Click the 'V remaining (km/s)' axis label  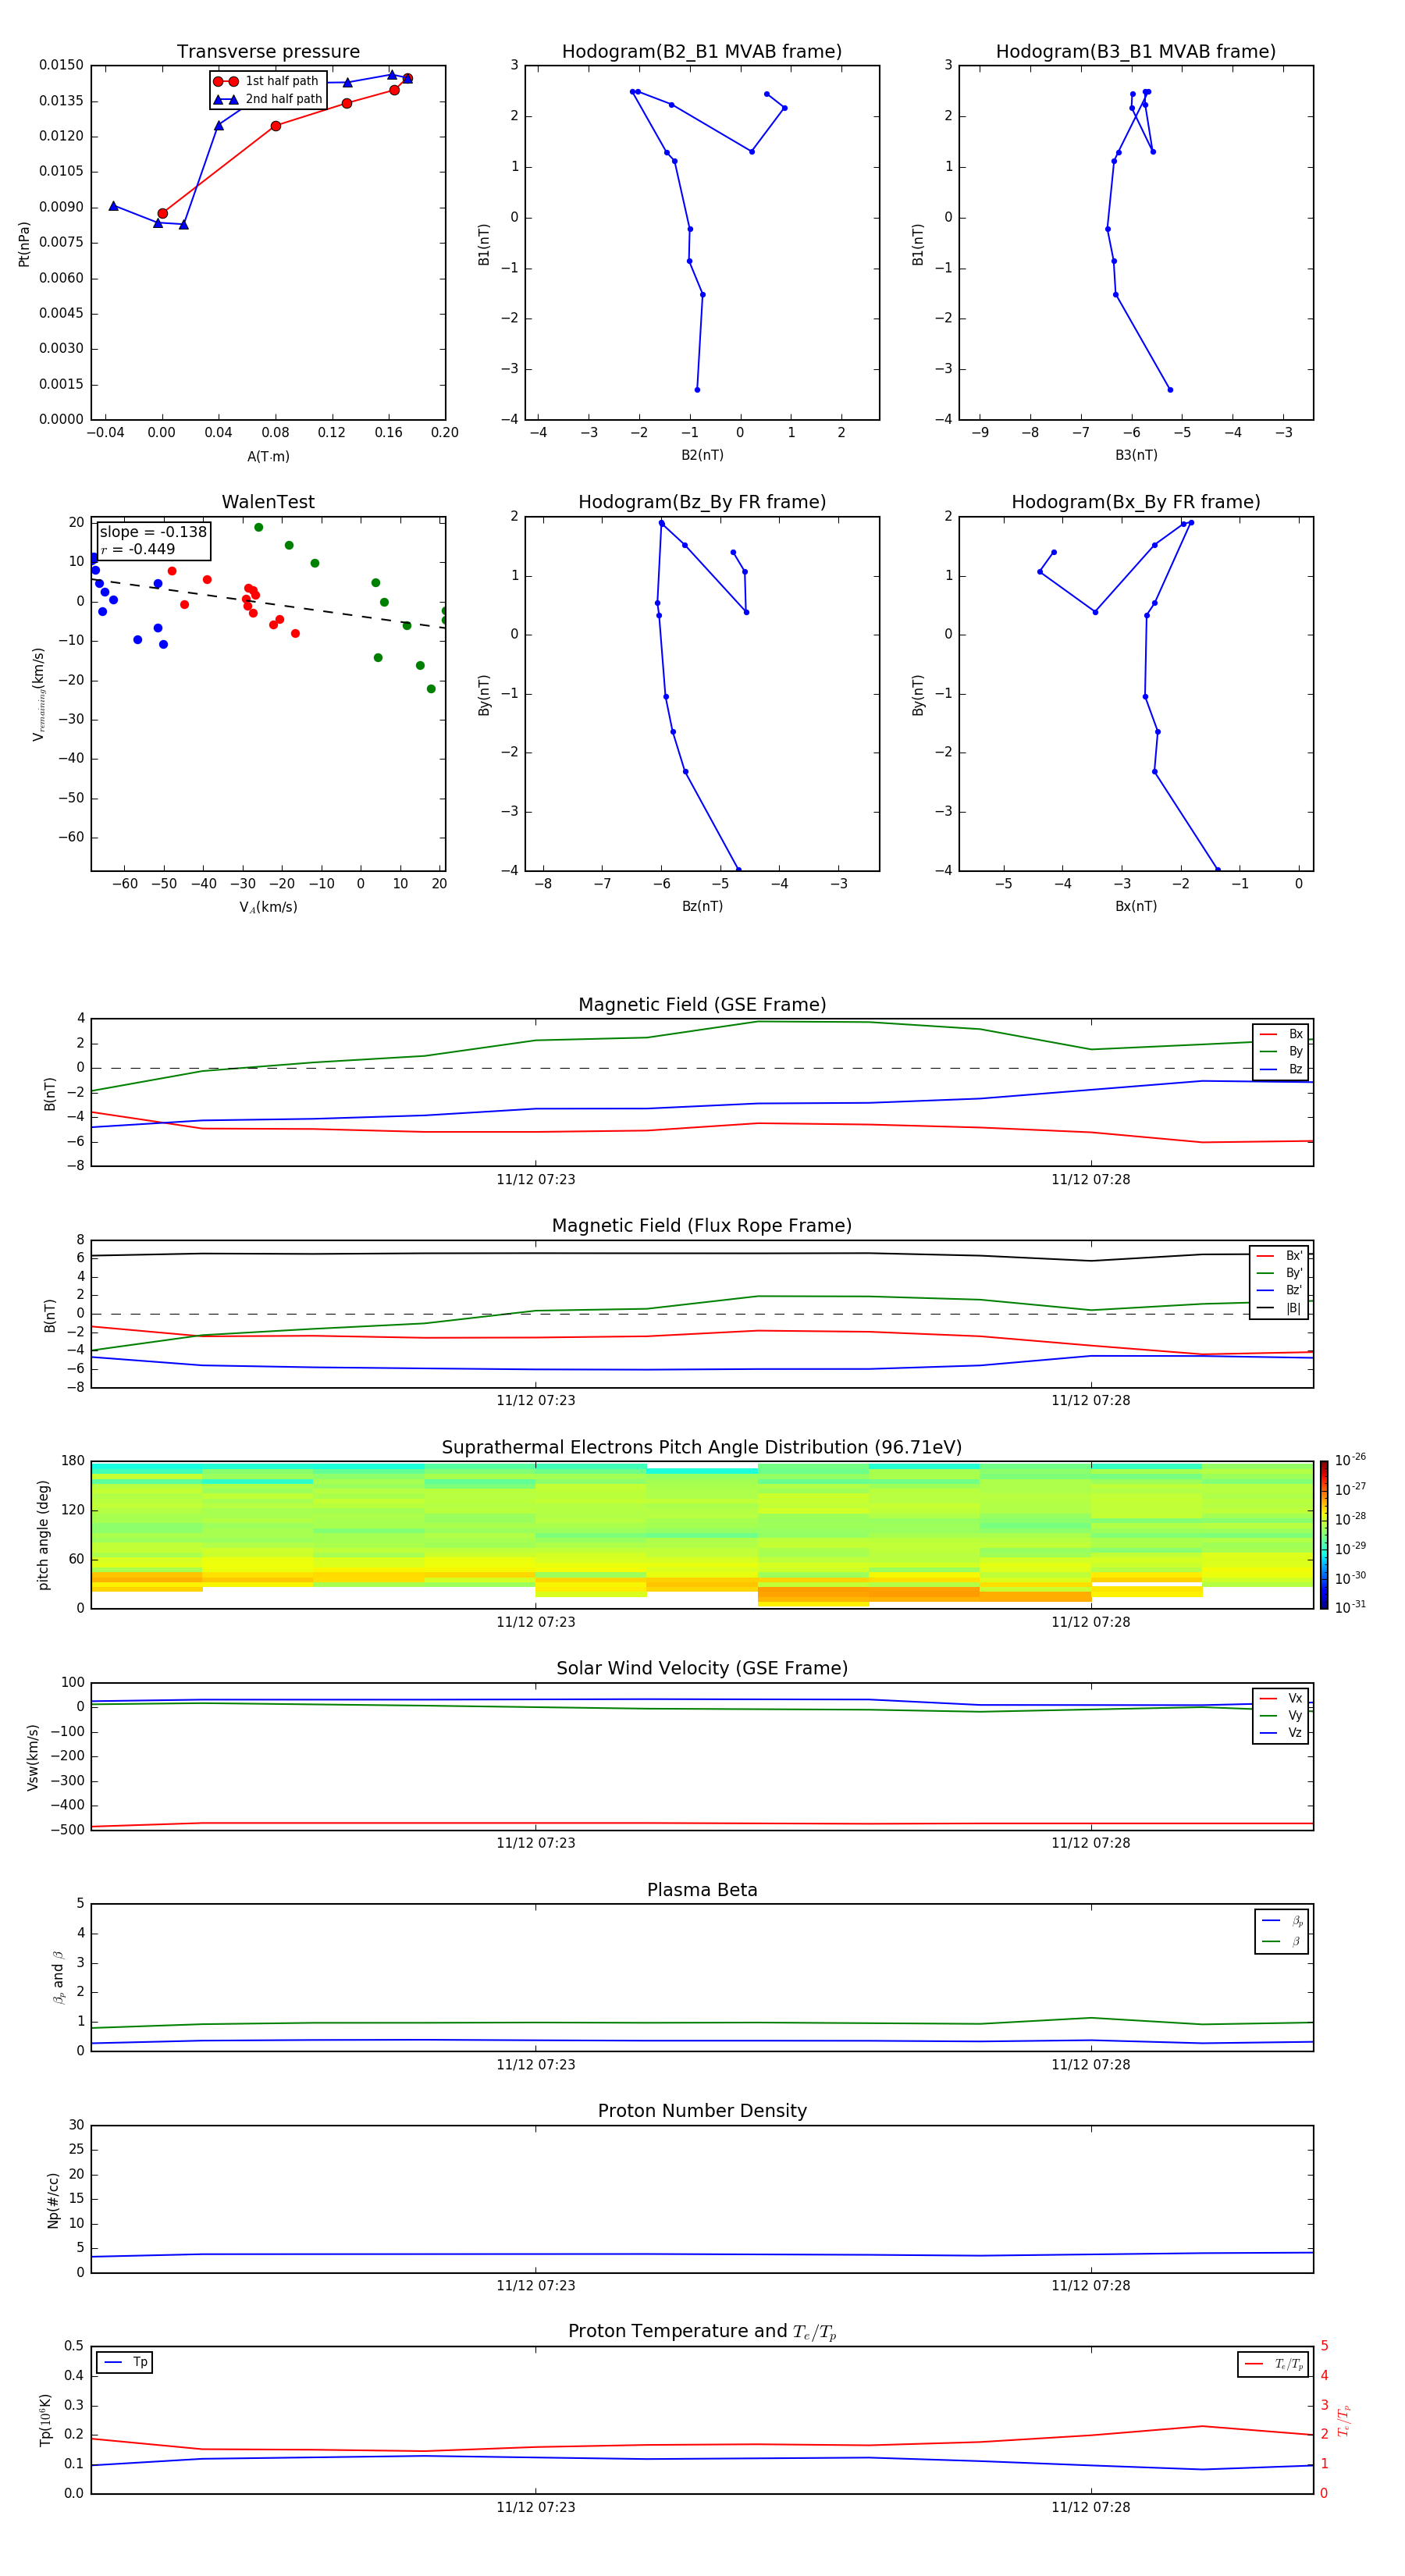[39, 694]
